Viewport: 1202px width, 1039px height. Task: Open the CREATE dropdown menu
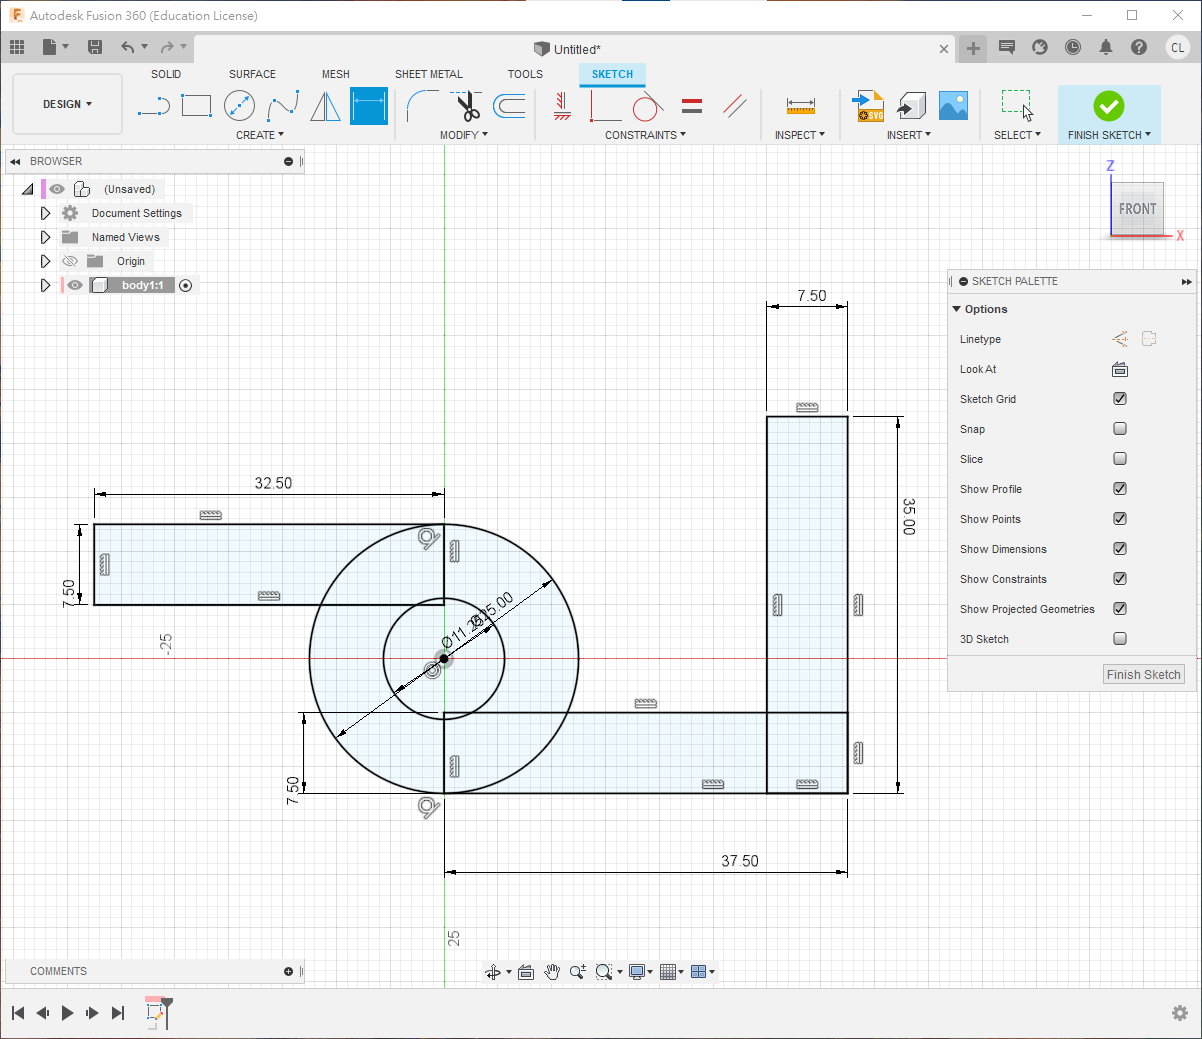click(x=260, y=135)
